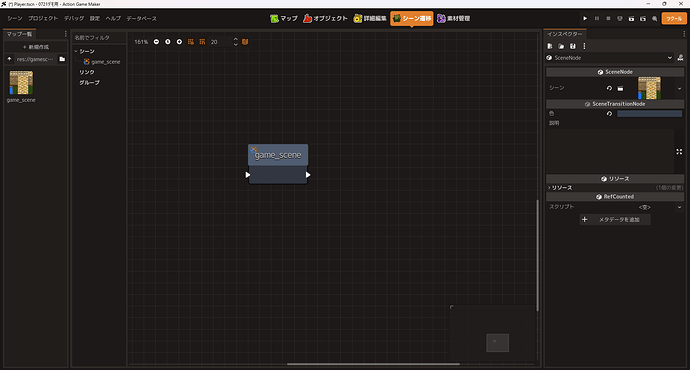This screenshot has height=370, width=690.
Task: Toggle the grid display button next to the snap button
Action: click(x=202, y=42)
